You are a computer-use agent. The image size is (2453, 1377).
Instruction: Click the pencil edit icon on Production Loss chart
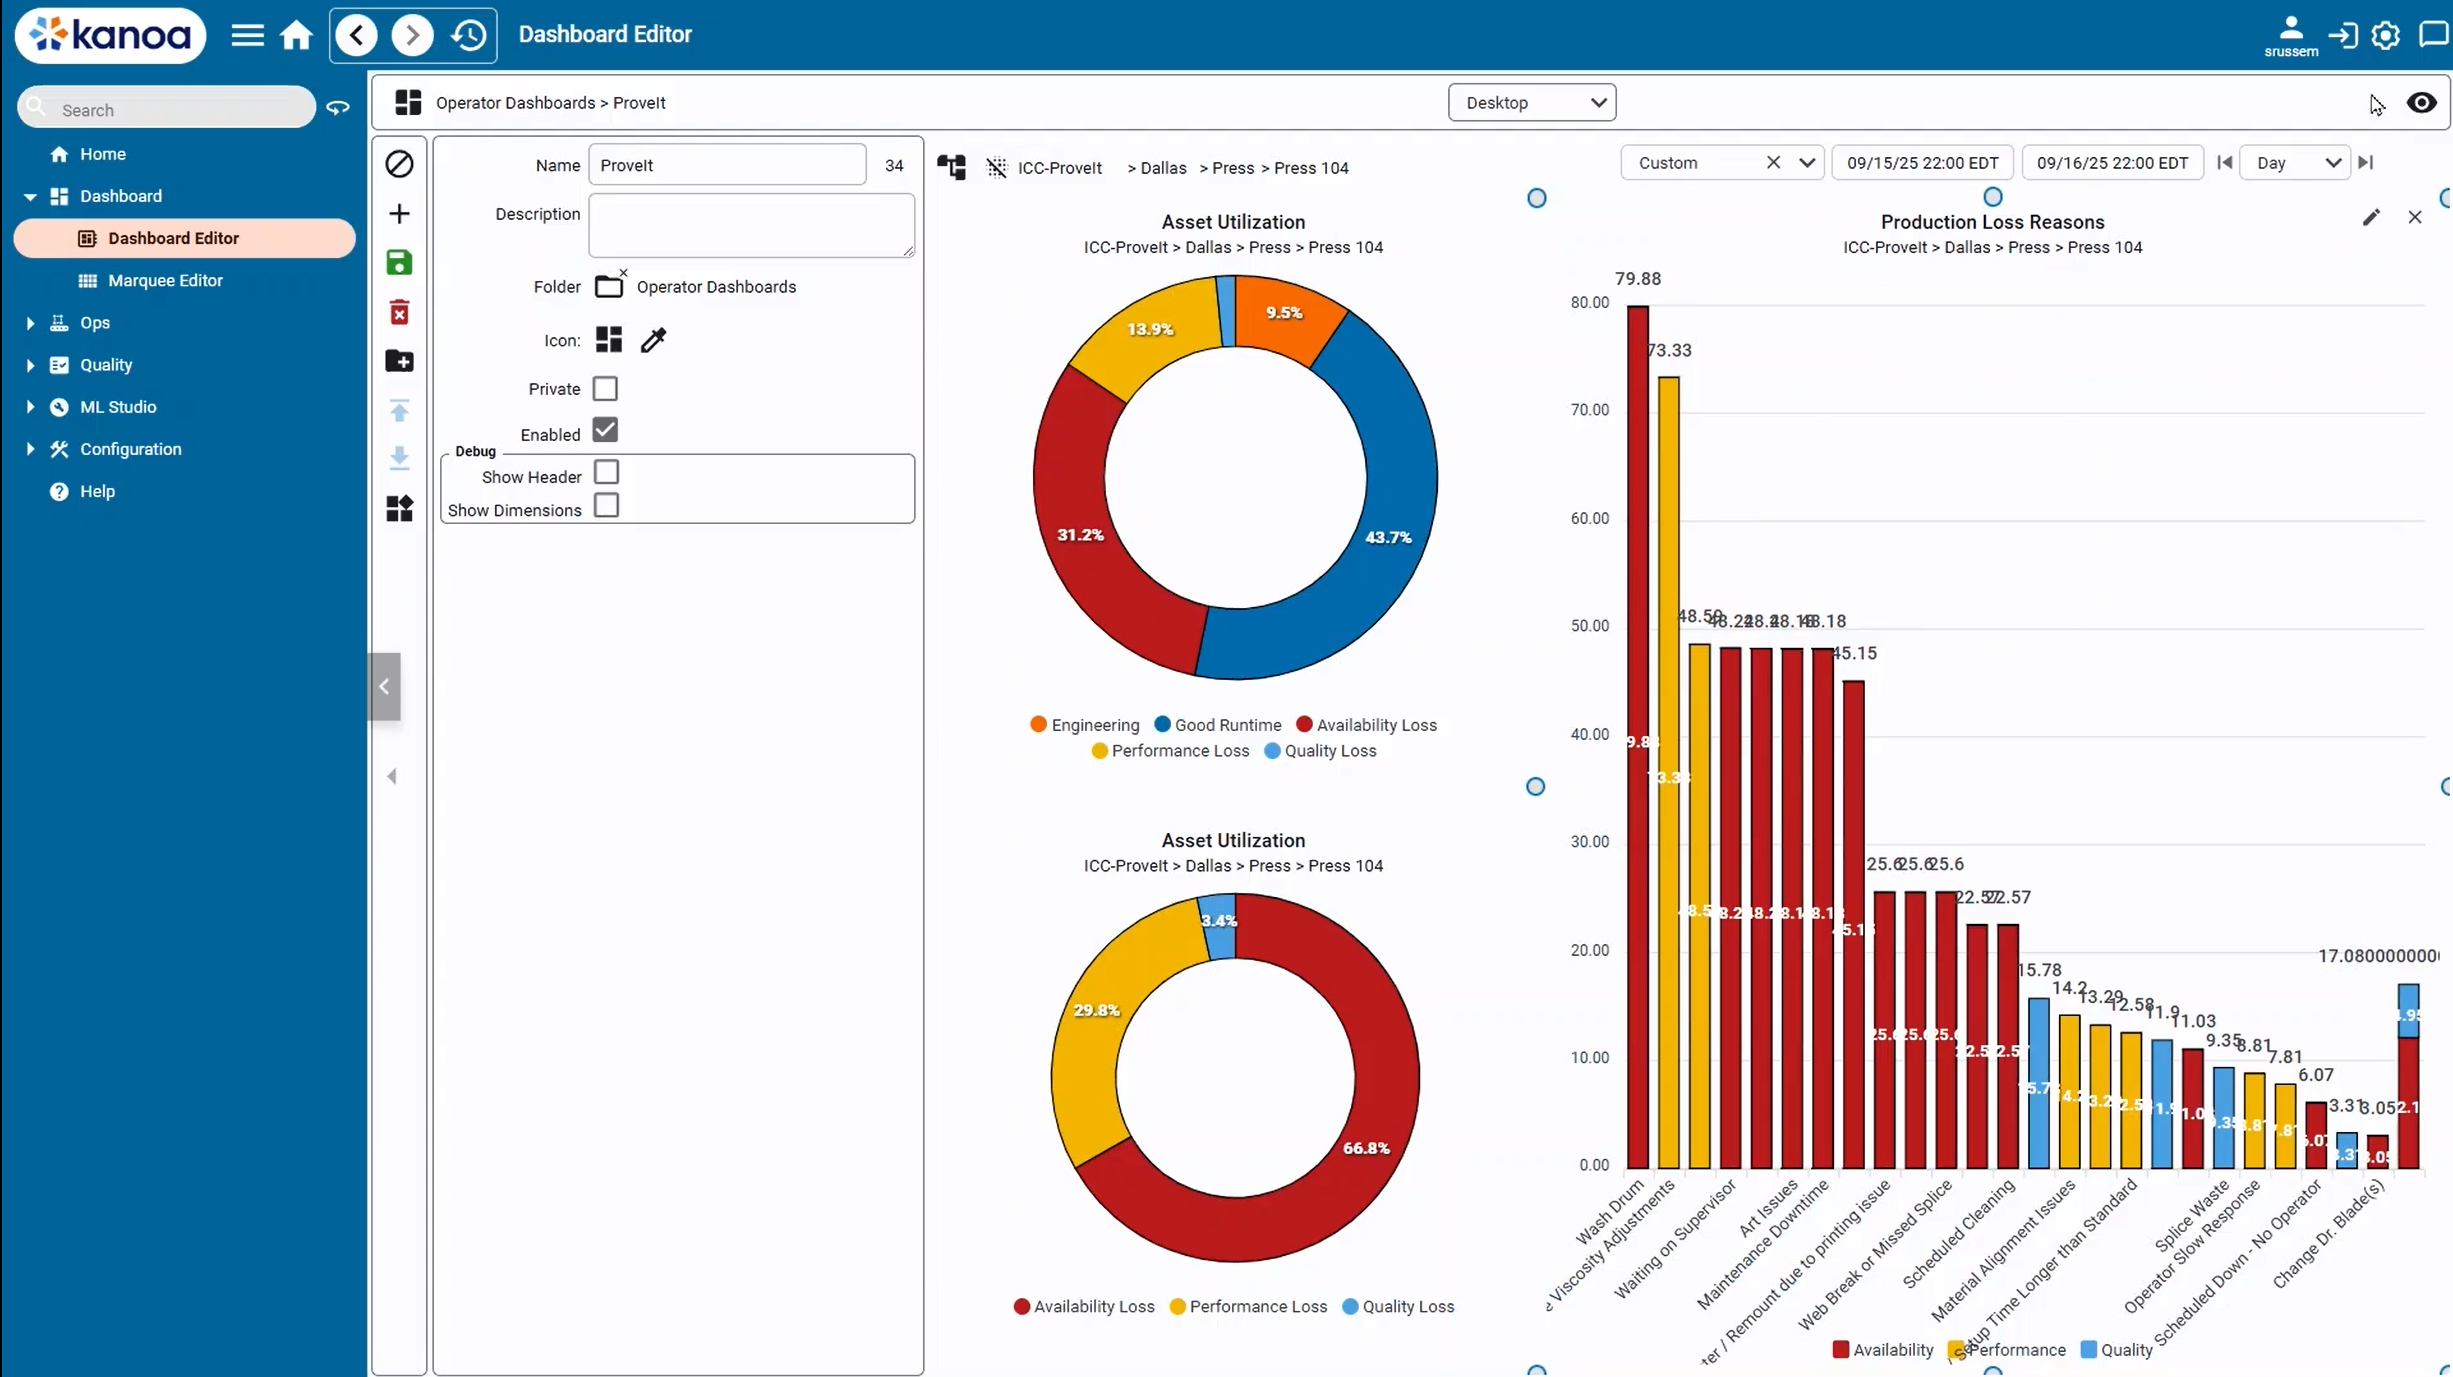[x=2371, y=218]
